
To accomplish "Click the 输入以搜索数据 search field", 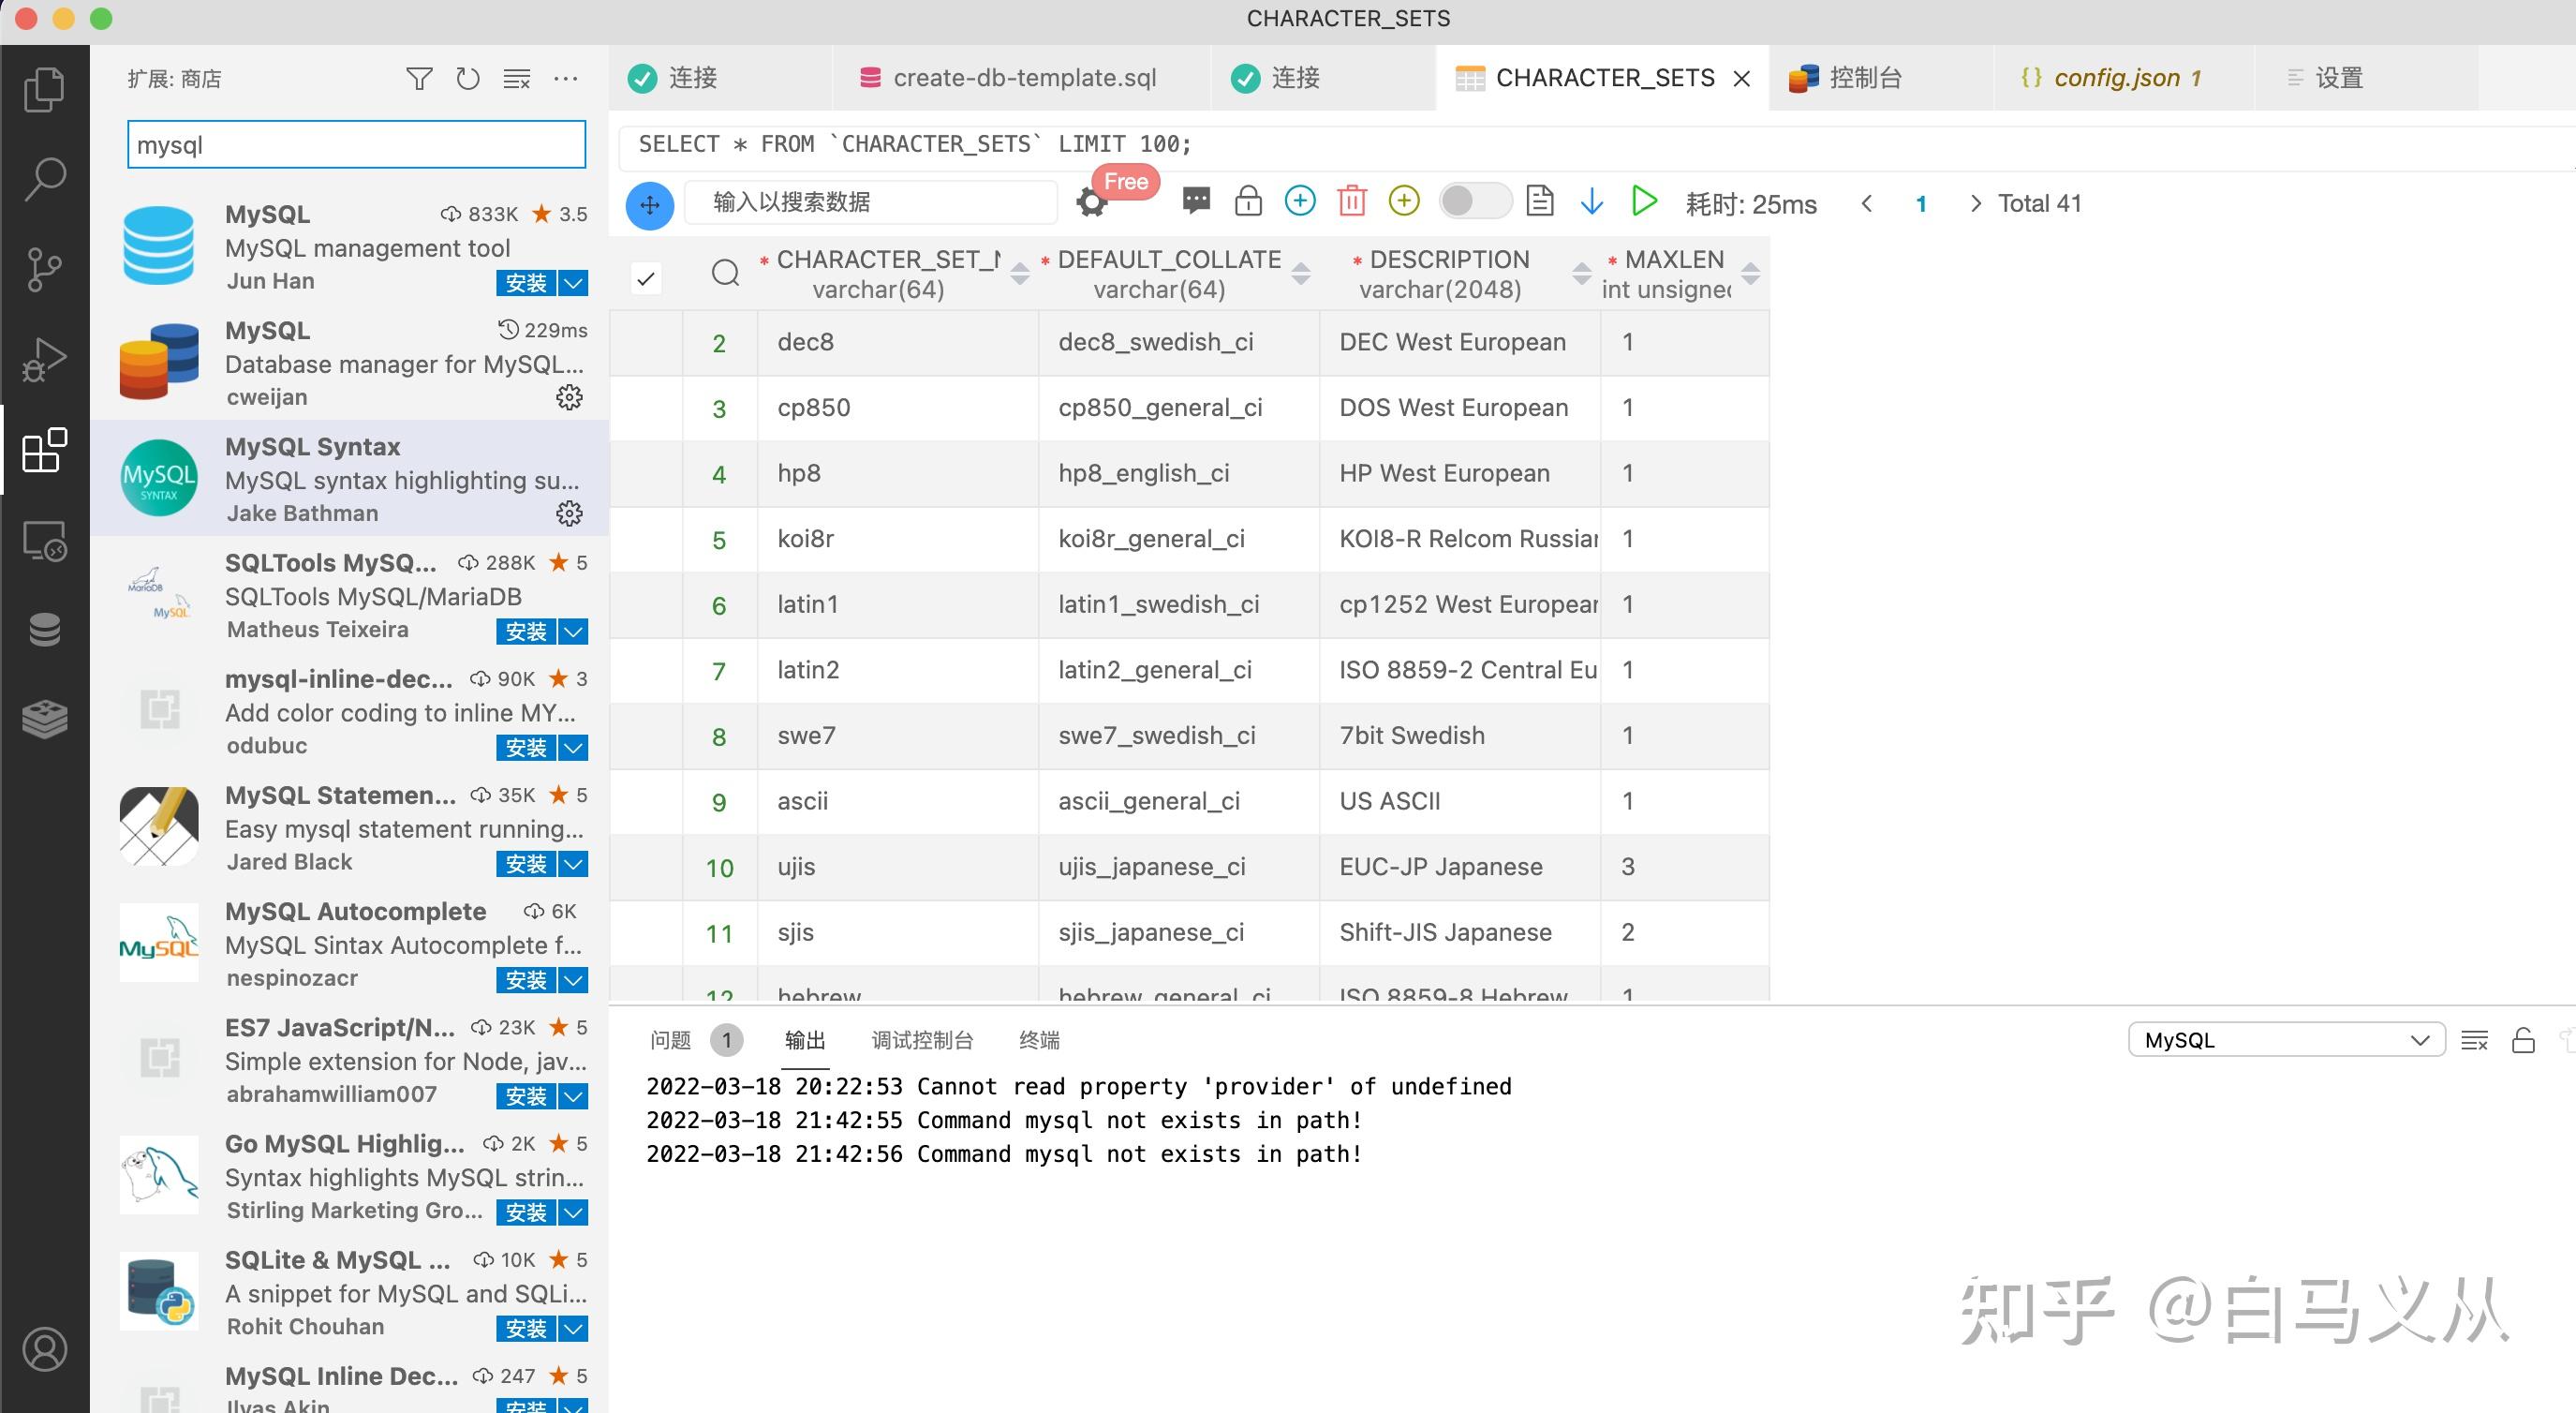I will point(870,202).
